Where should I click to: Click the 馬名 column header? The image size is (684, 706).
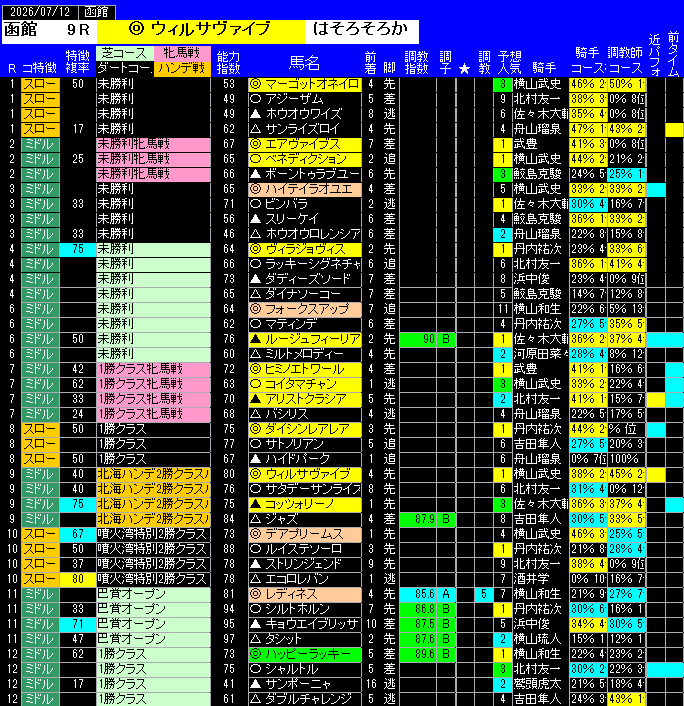(304, 63)
